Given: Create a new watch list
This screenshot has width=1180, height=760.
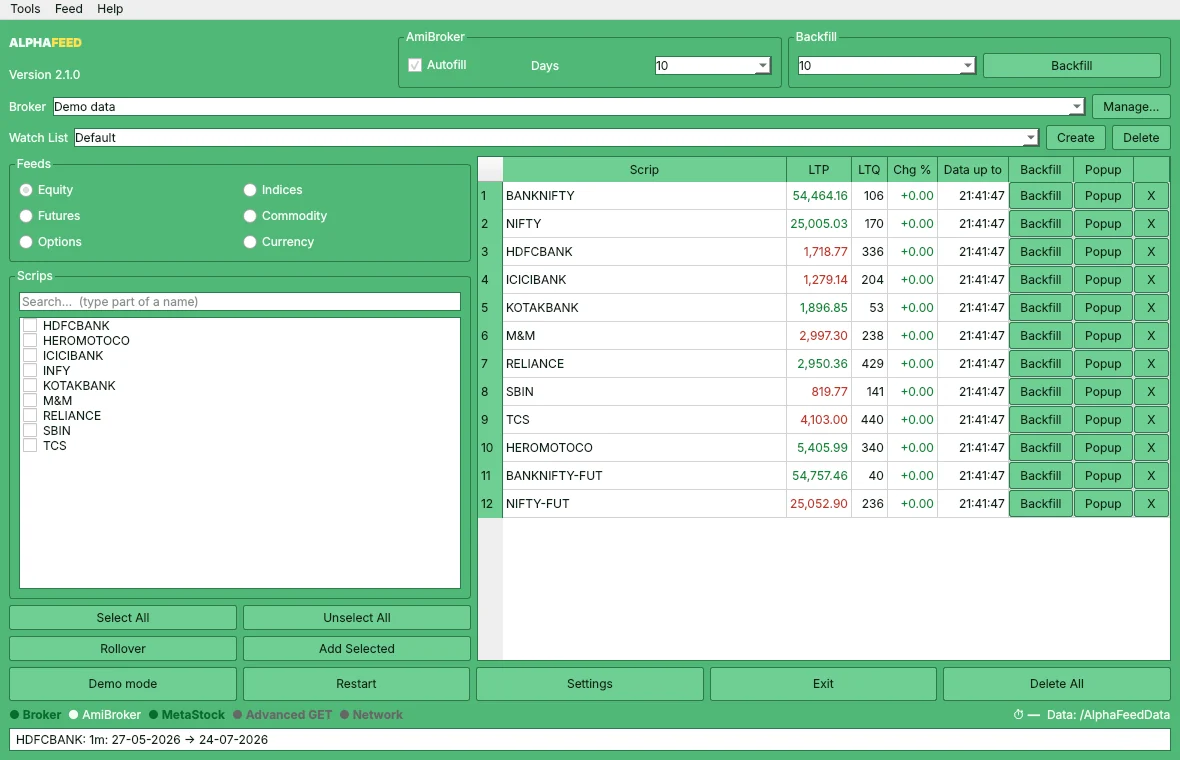Looking at the screenshot, I should [1075, 138].
